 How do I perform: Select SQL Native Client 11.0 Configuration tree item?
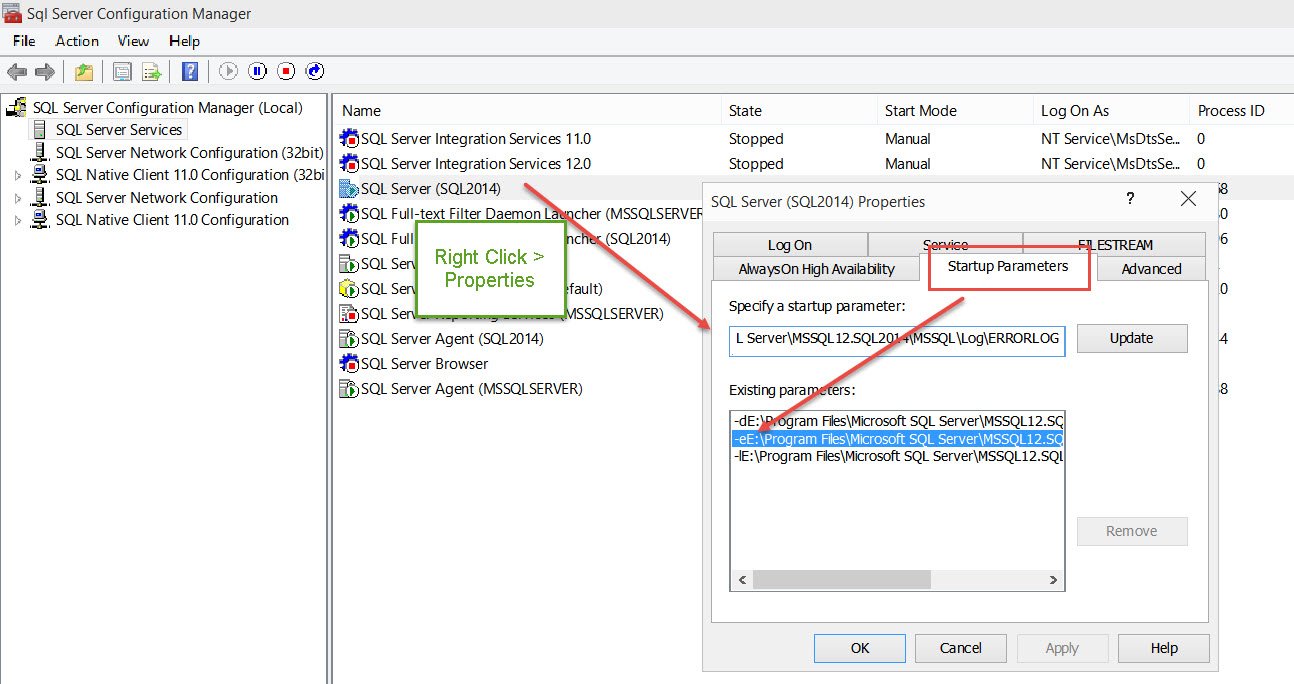point(172,220)
